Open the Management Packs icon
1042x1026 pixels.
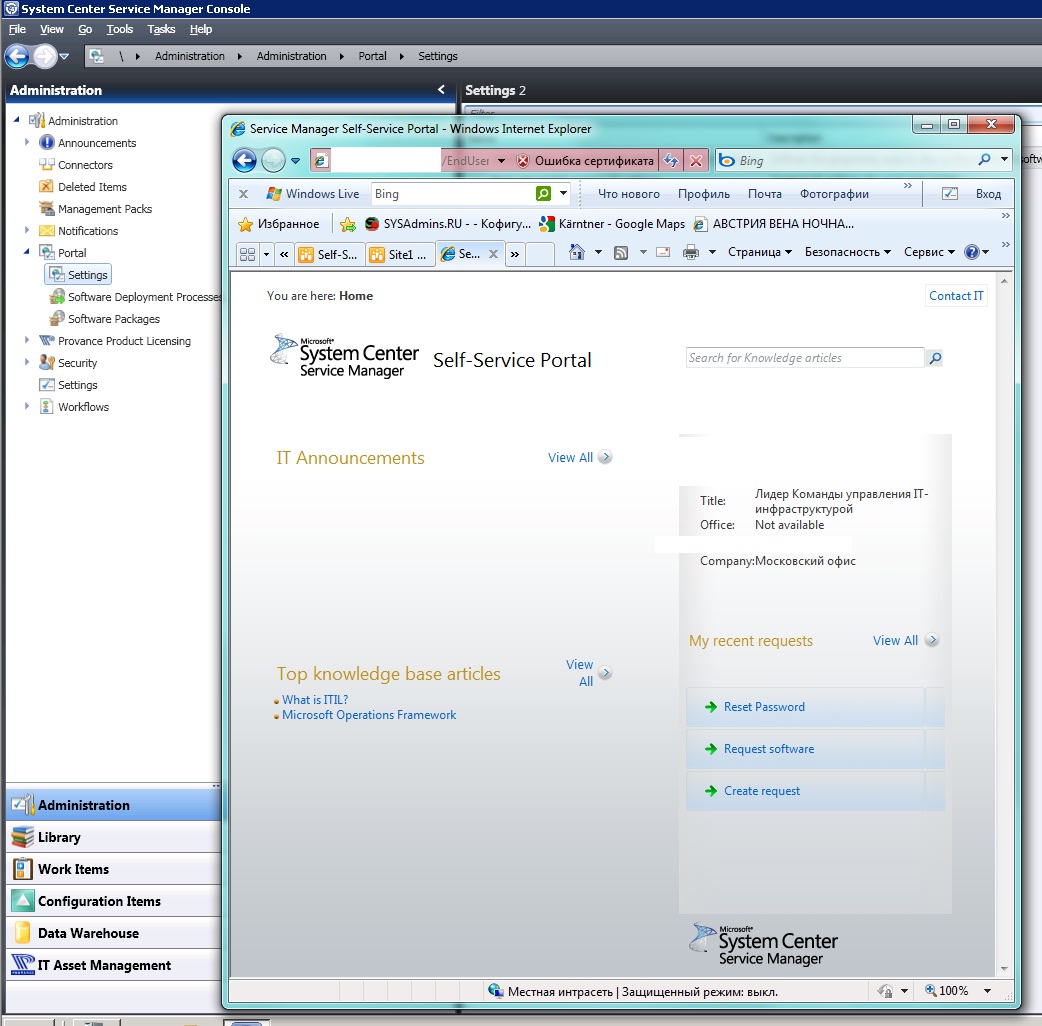click(x=47, y=209)
